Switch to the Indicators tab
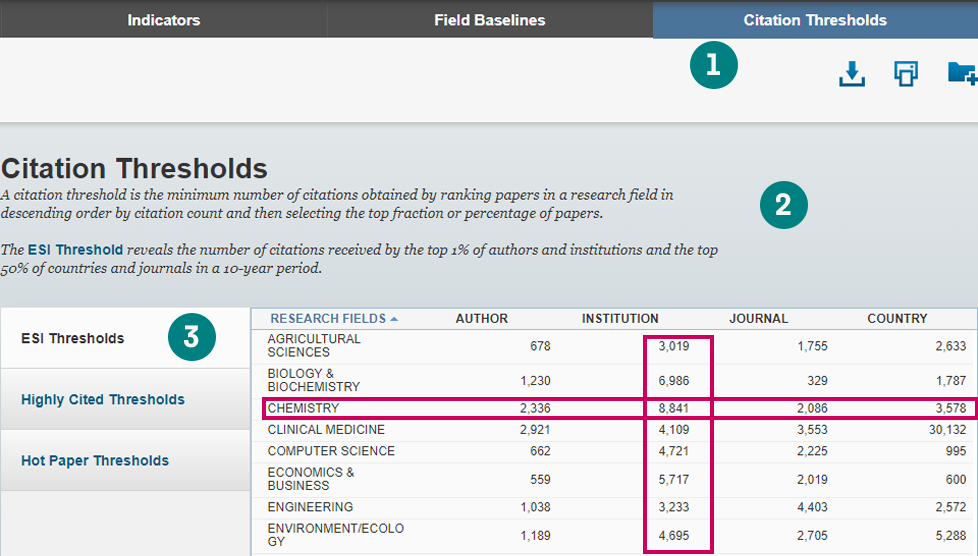 click(x=163, y=20)
